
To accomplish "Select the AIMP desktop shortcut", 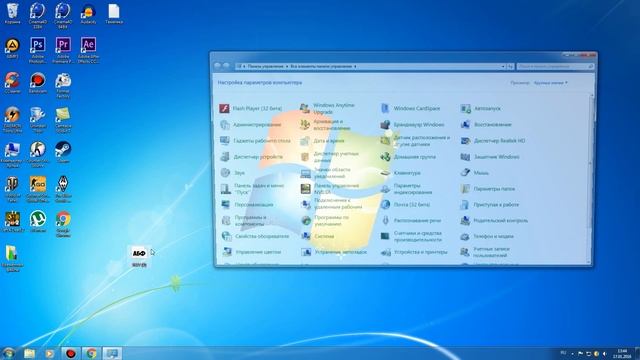I will [x=13, y=48].
